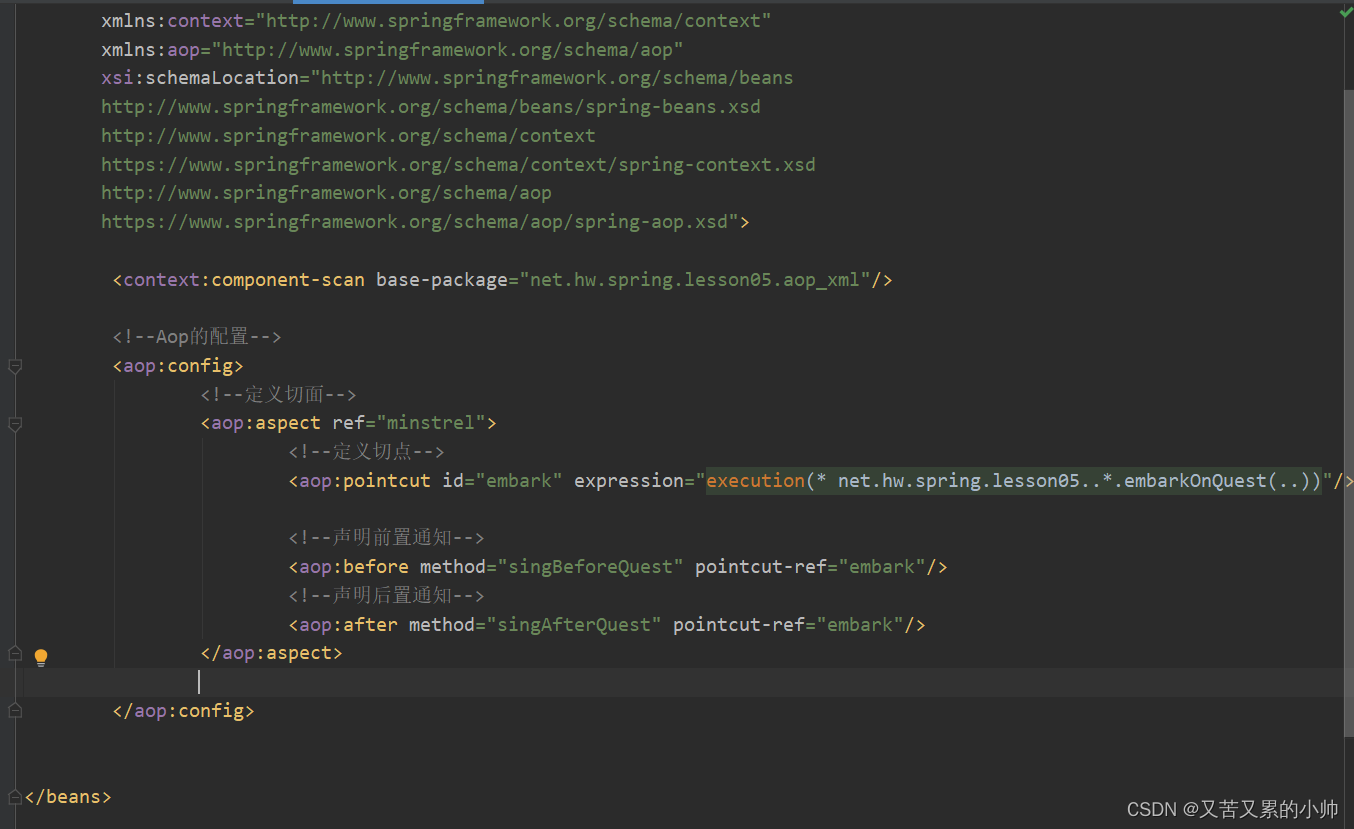Click the spring-aop.xsd URL line
Screen dimensions: 1354x829
tap(420, 222)
